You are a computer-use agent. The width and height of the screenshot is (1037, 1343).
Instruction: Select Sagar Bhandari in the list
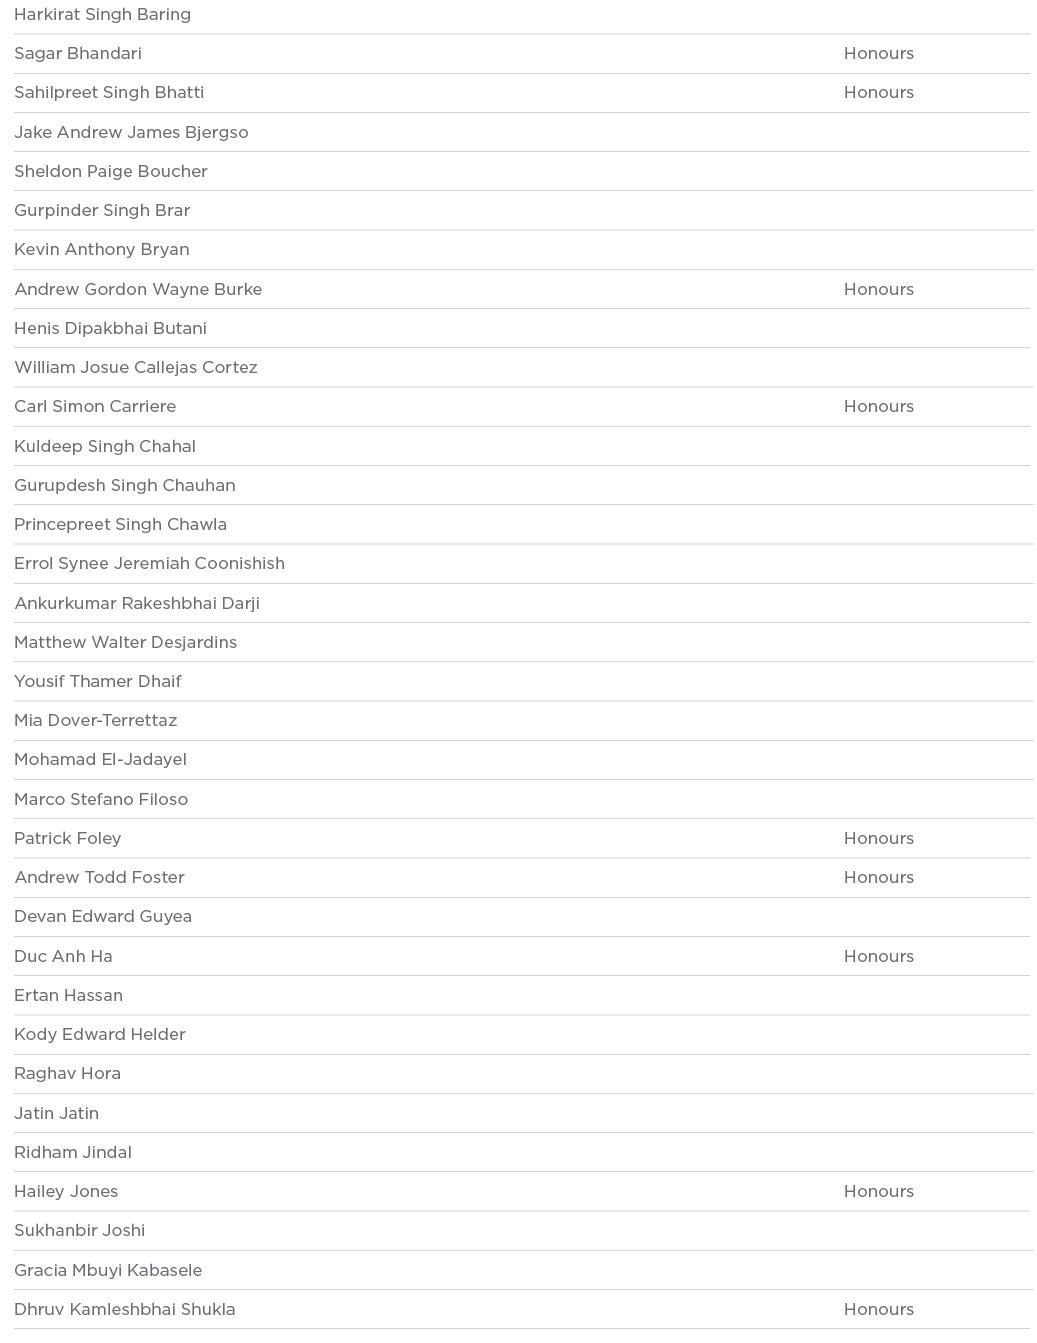pyautogui.click(x=78, y=54)
